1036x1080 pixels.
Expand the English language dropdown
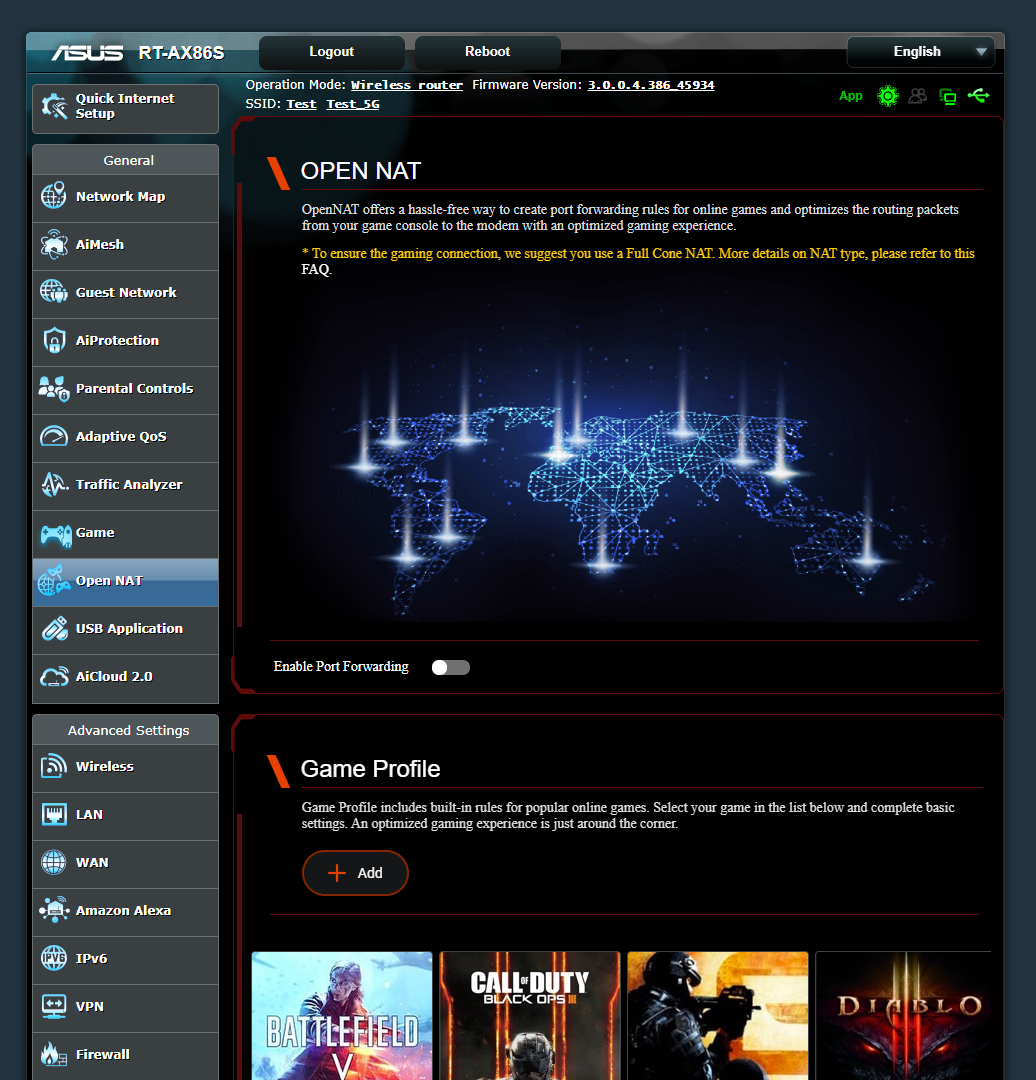click(920, 51)
